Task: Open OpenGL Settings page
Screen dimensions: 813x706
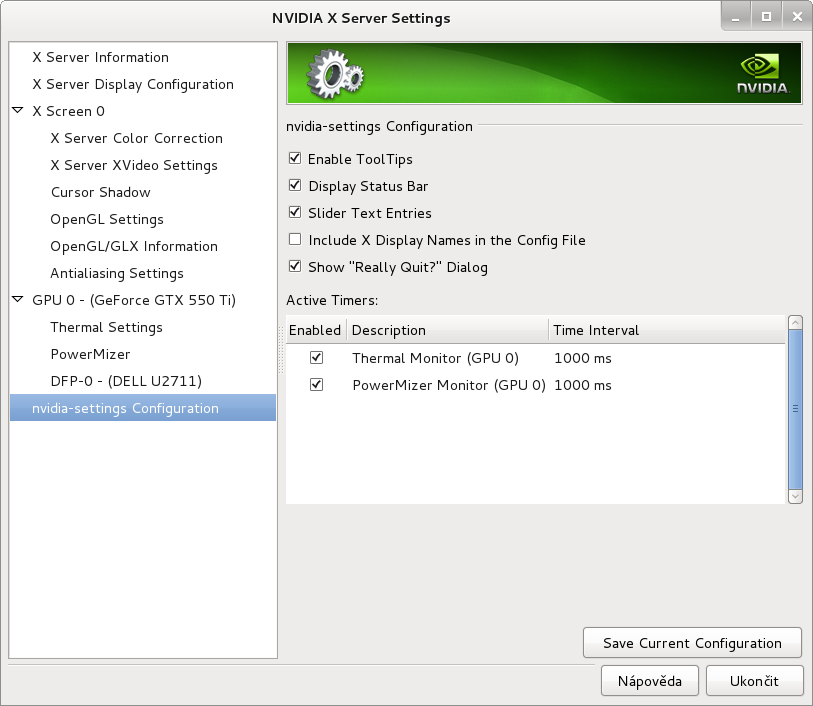Action: click(107, 219)
